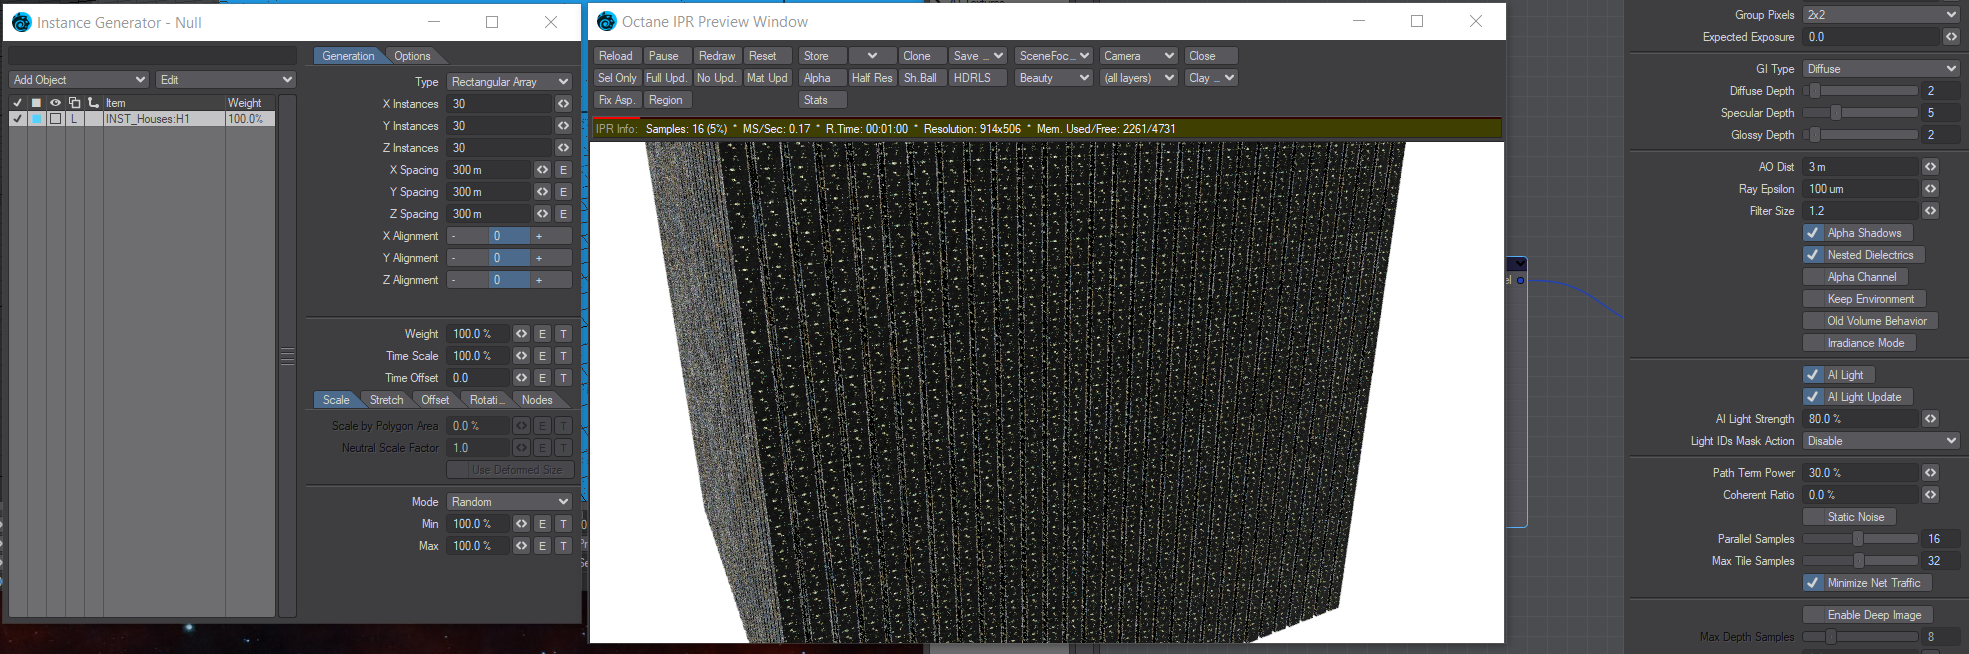1969x654 pixels.
Task: Click the X Spacing stepper arrows
Action: point(542,170)
